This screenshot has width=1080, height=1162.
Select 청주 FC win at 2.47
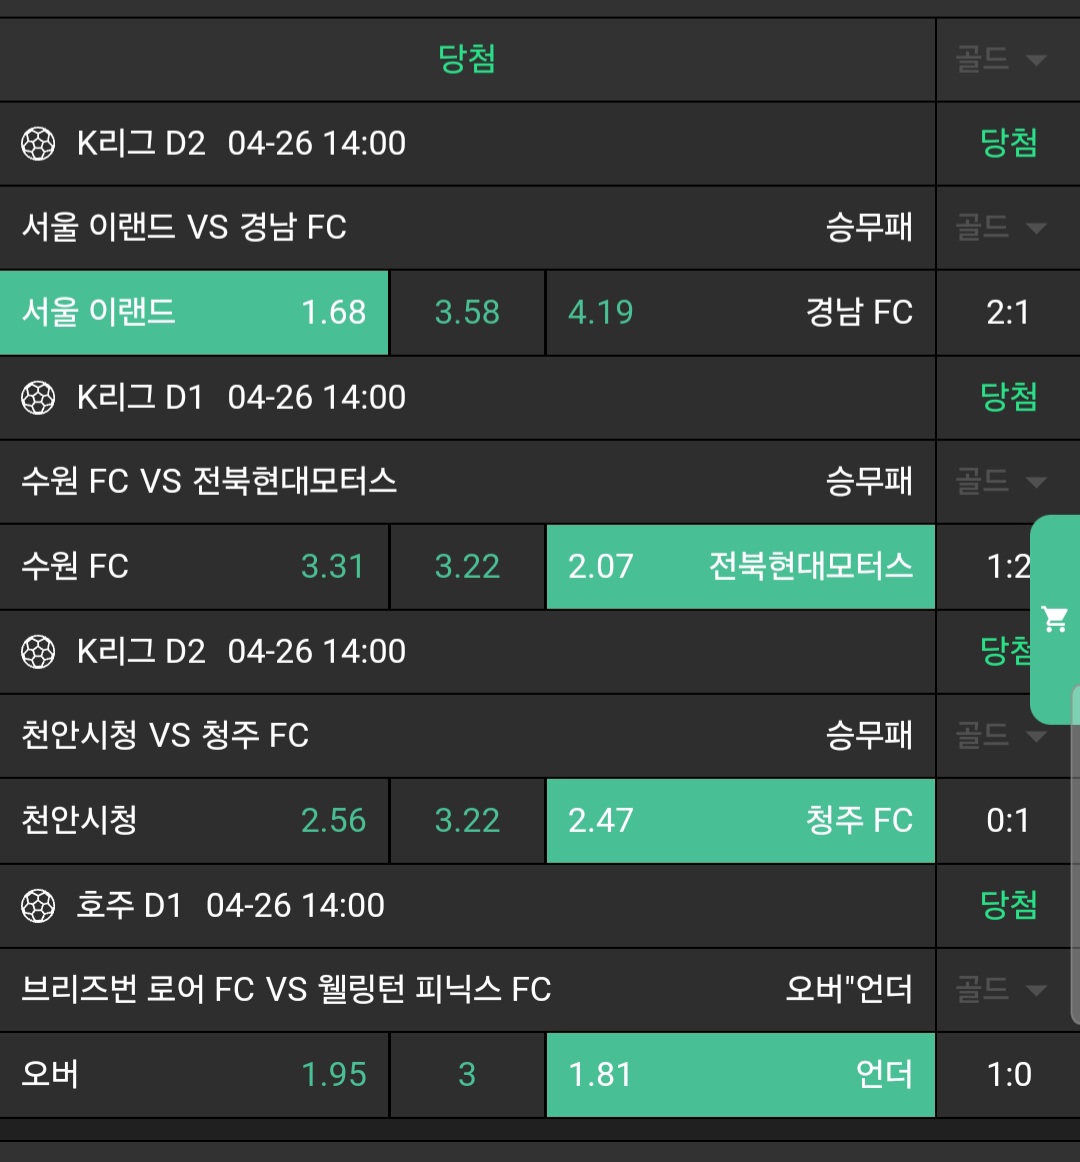(740, 820)
